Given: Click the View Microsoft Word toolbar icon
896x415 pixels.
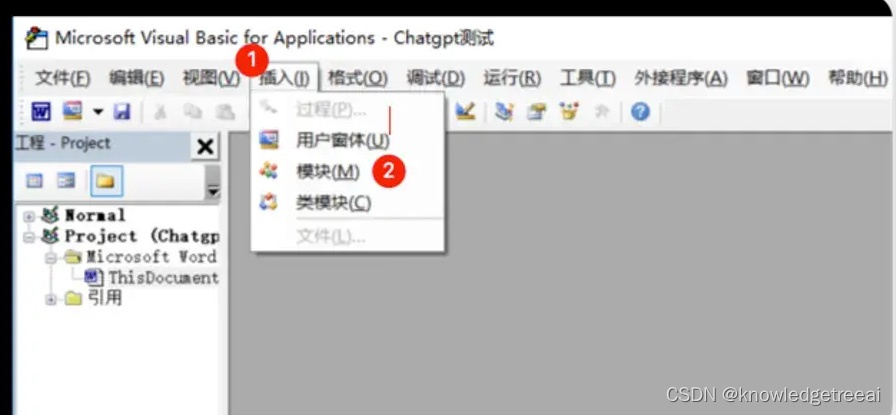Looking at the screenshot, I should click(41, 112).
